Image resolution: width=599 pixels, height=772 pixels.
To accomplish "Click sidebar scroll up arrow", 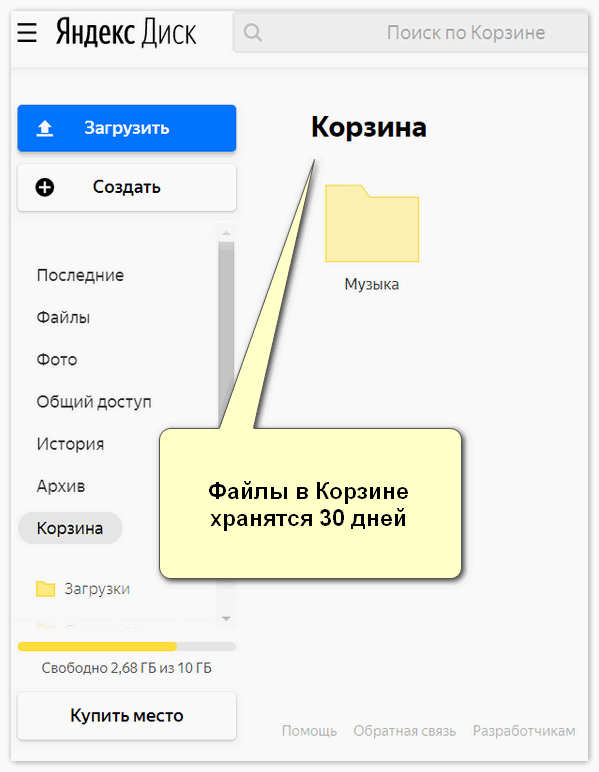I will tap(226, 233).
